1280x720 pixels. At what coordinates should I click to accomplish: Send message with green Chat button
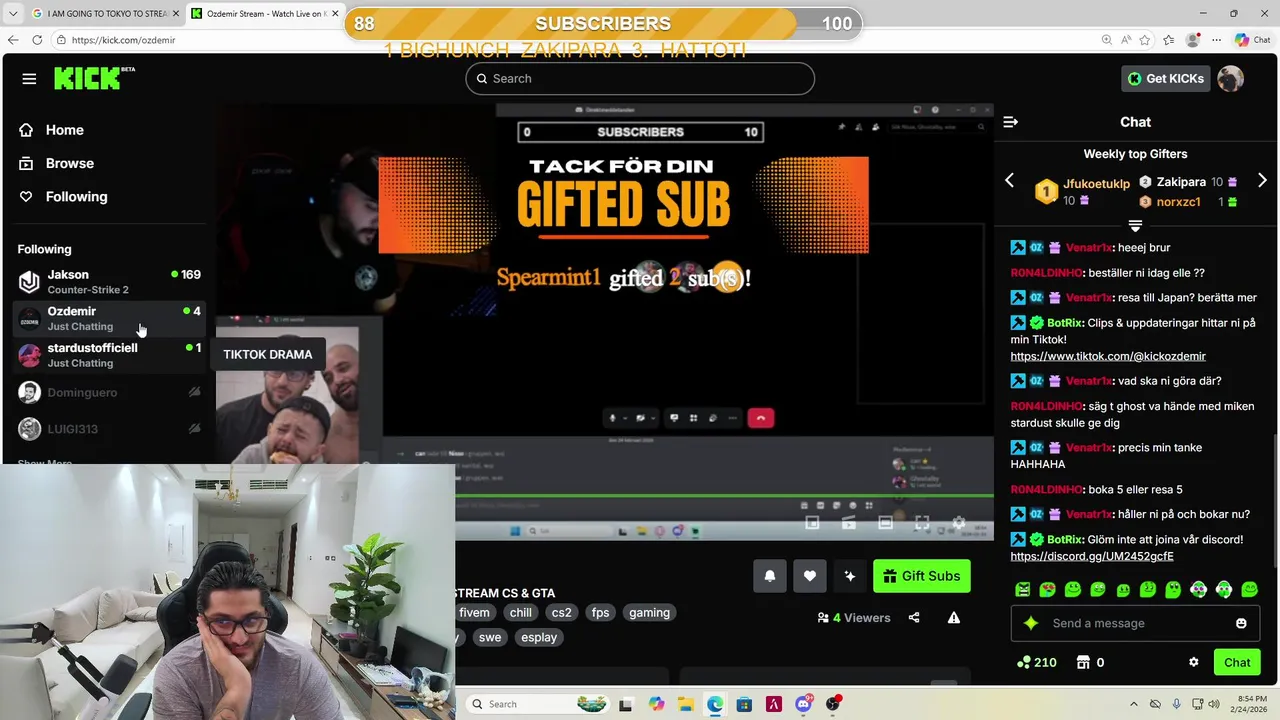click(x=1237, y=662)
